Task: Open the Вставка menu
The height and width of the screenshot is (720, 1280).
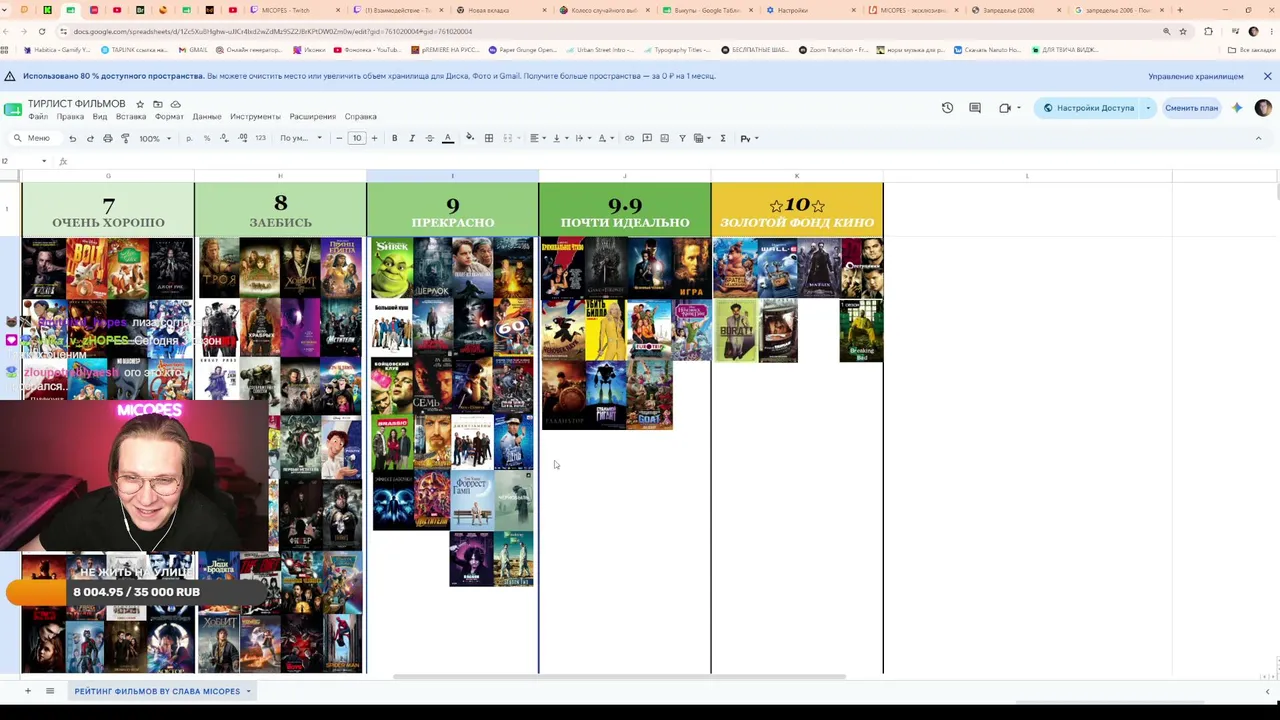Action: tap(131, 117)
